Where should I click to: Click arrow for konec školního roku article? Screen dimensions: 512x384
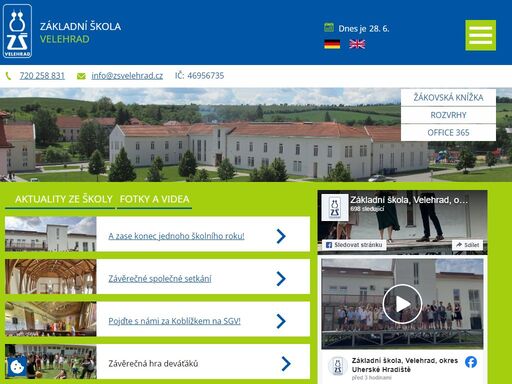281,236
